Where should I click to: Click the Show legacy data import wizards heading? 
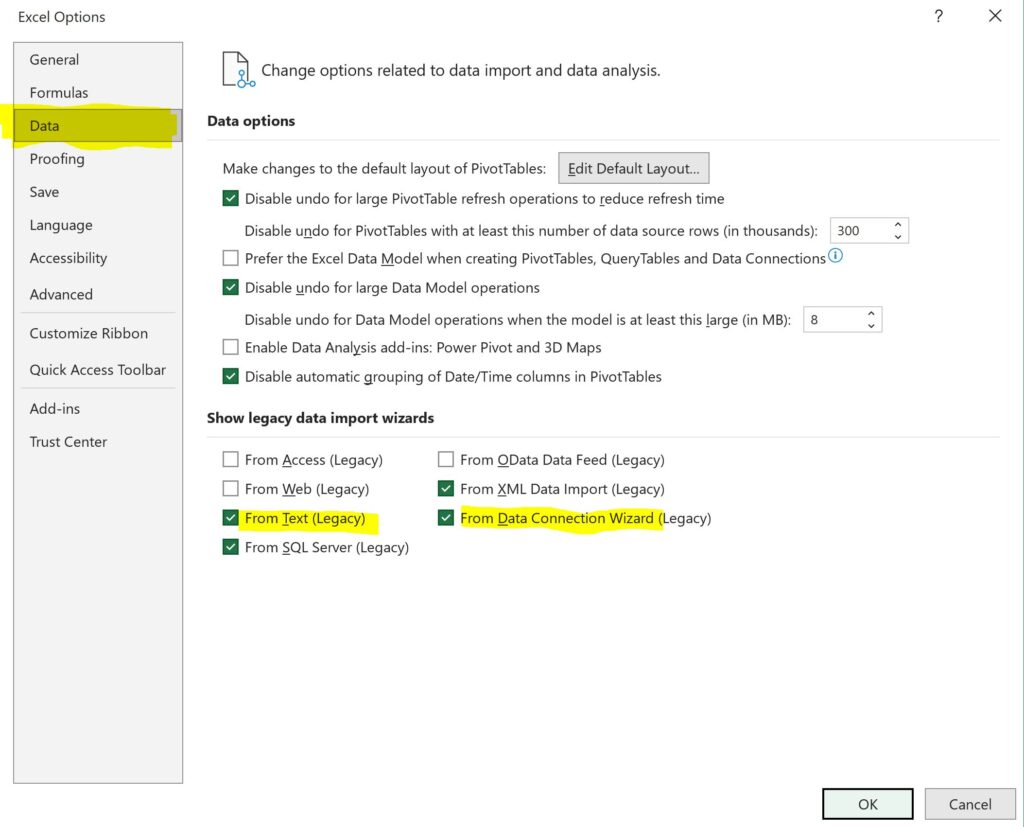point(321,418)
